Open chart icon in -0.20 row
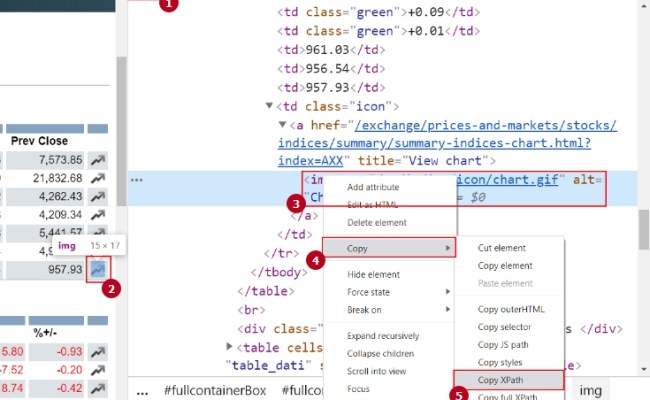 98,370
